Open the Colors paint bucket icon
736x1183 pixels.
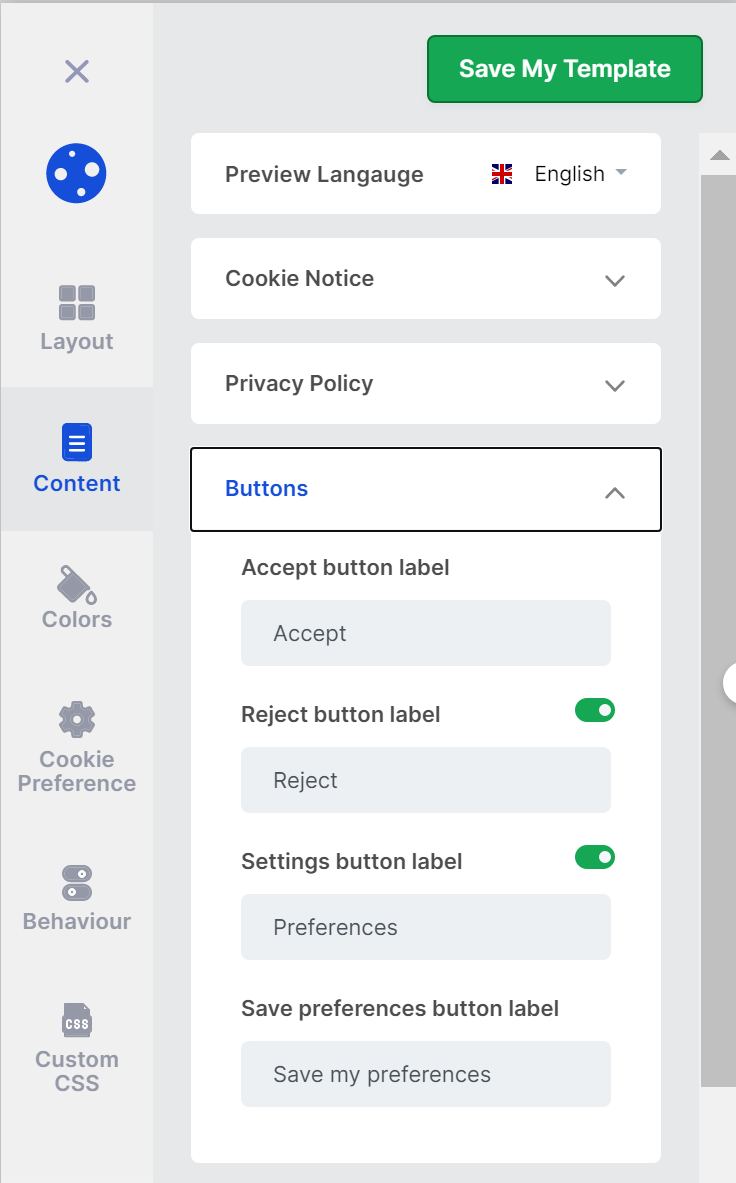76,584
